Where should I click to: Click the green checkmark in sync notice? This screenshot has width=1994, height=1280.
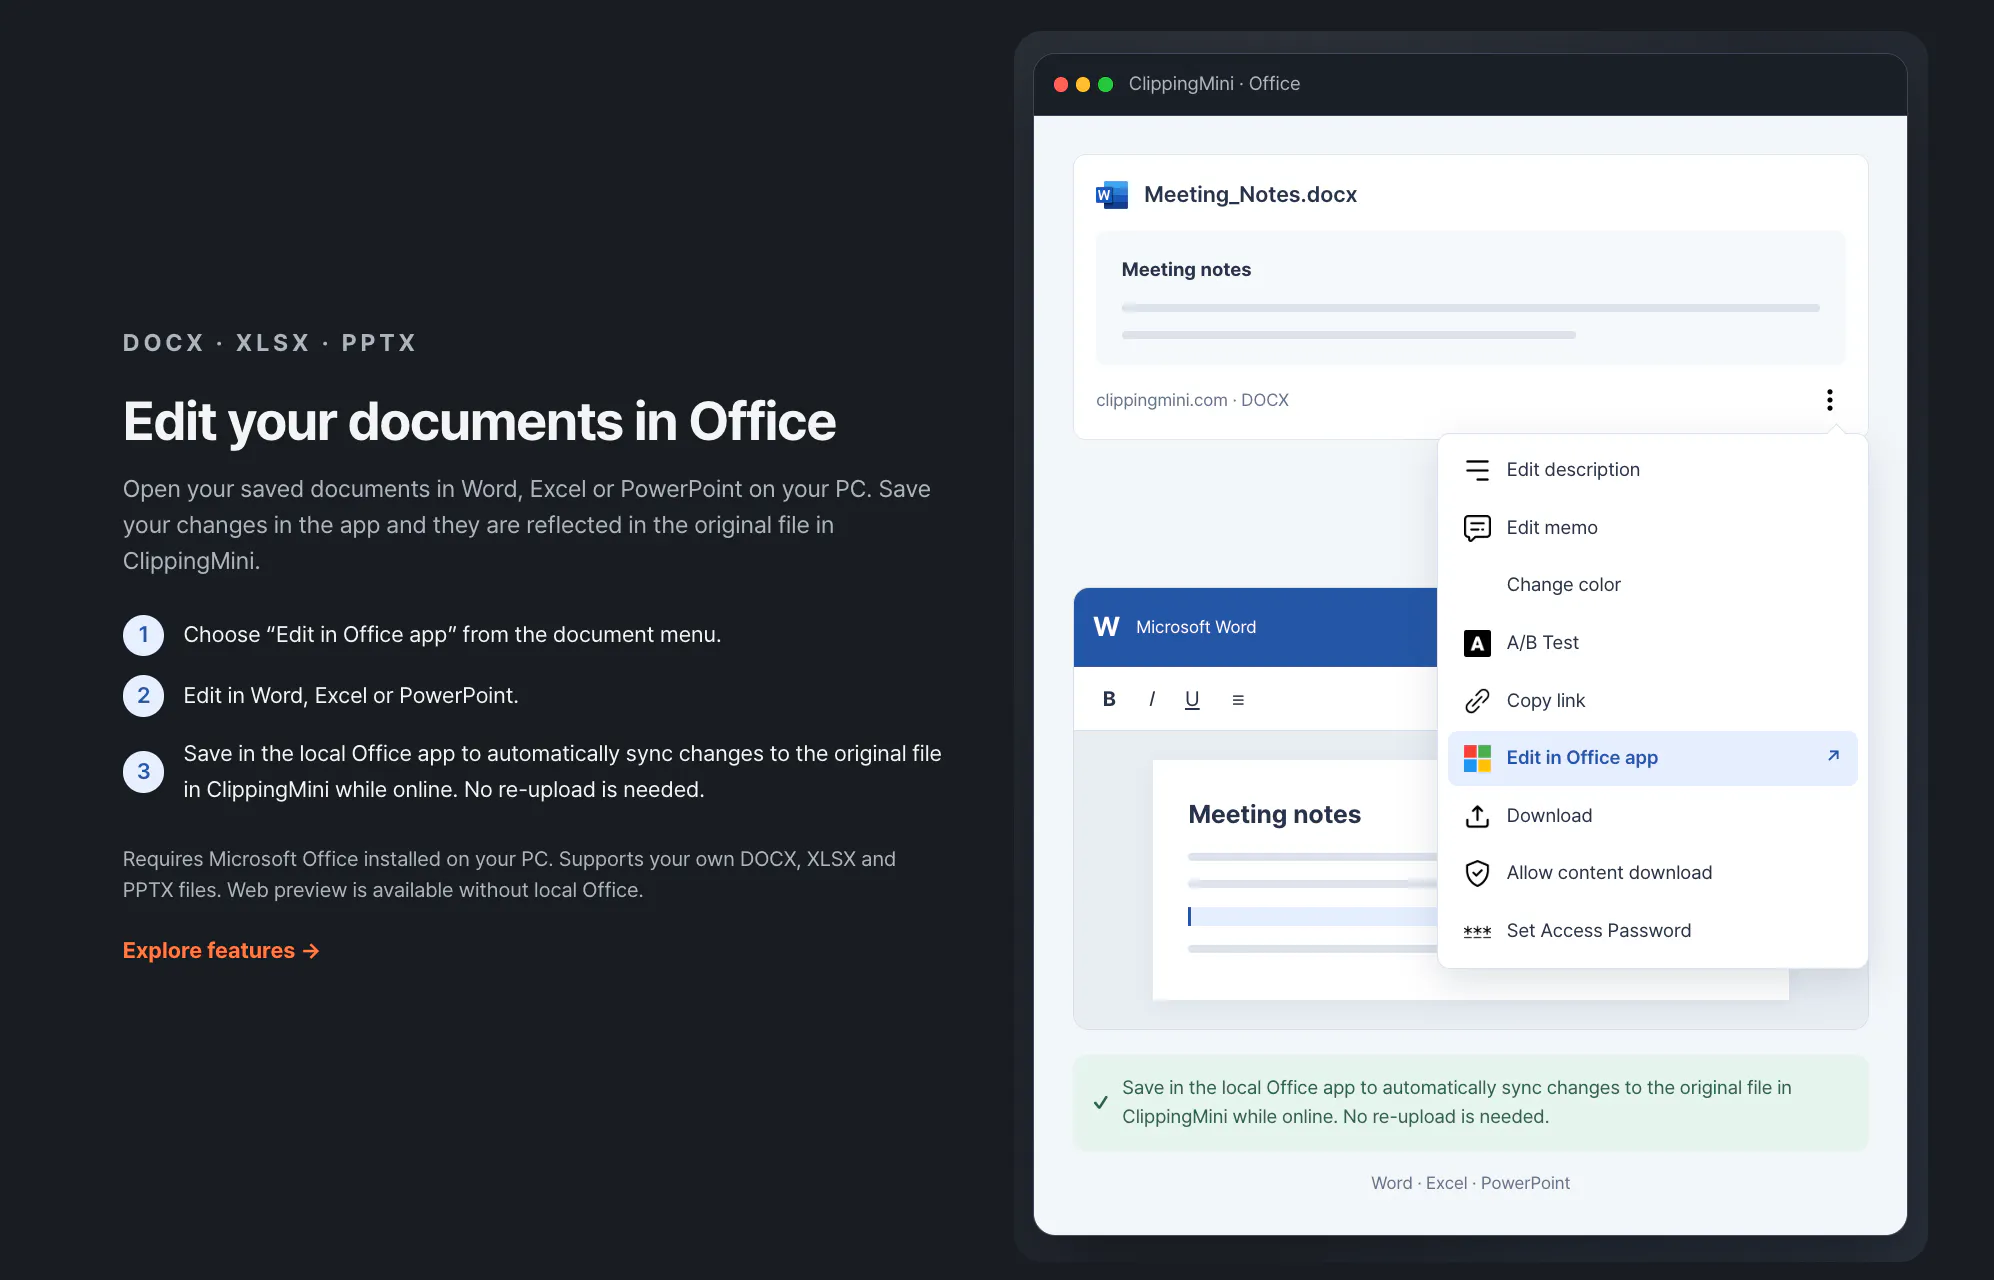point(1100,1103)
